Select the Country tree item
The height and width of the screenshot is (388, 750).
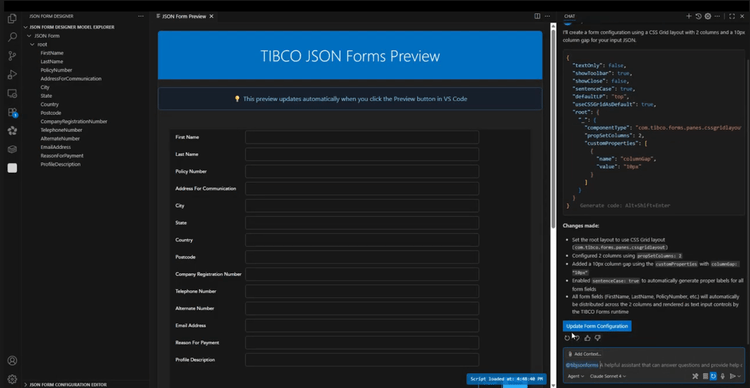pyautogui.click(x=50, y=104)
